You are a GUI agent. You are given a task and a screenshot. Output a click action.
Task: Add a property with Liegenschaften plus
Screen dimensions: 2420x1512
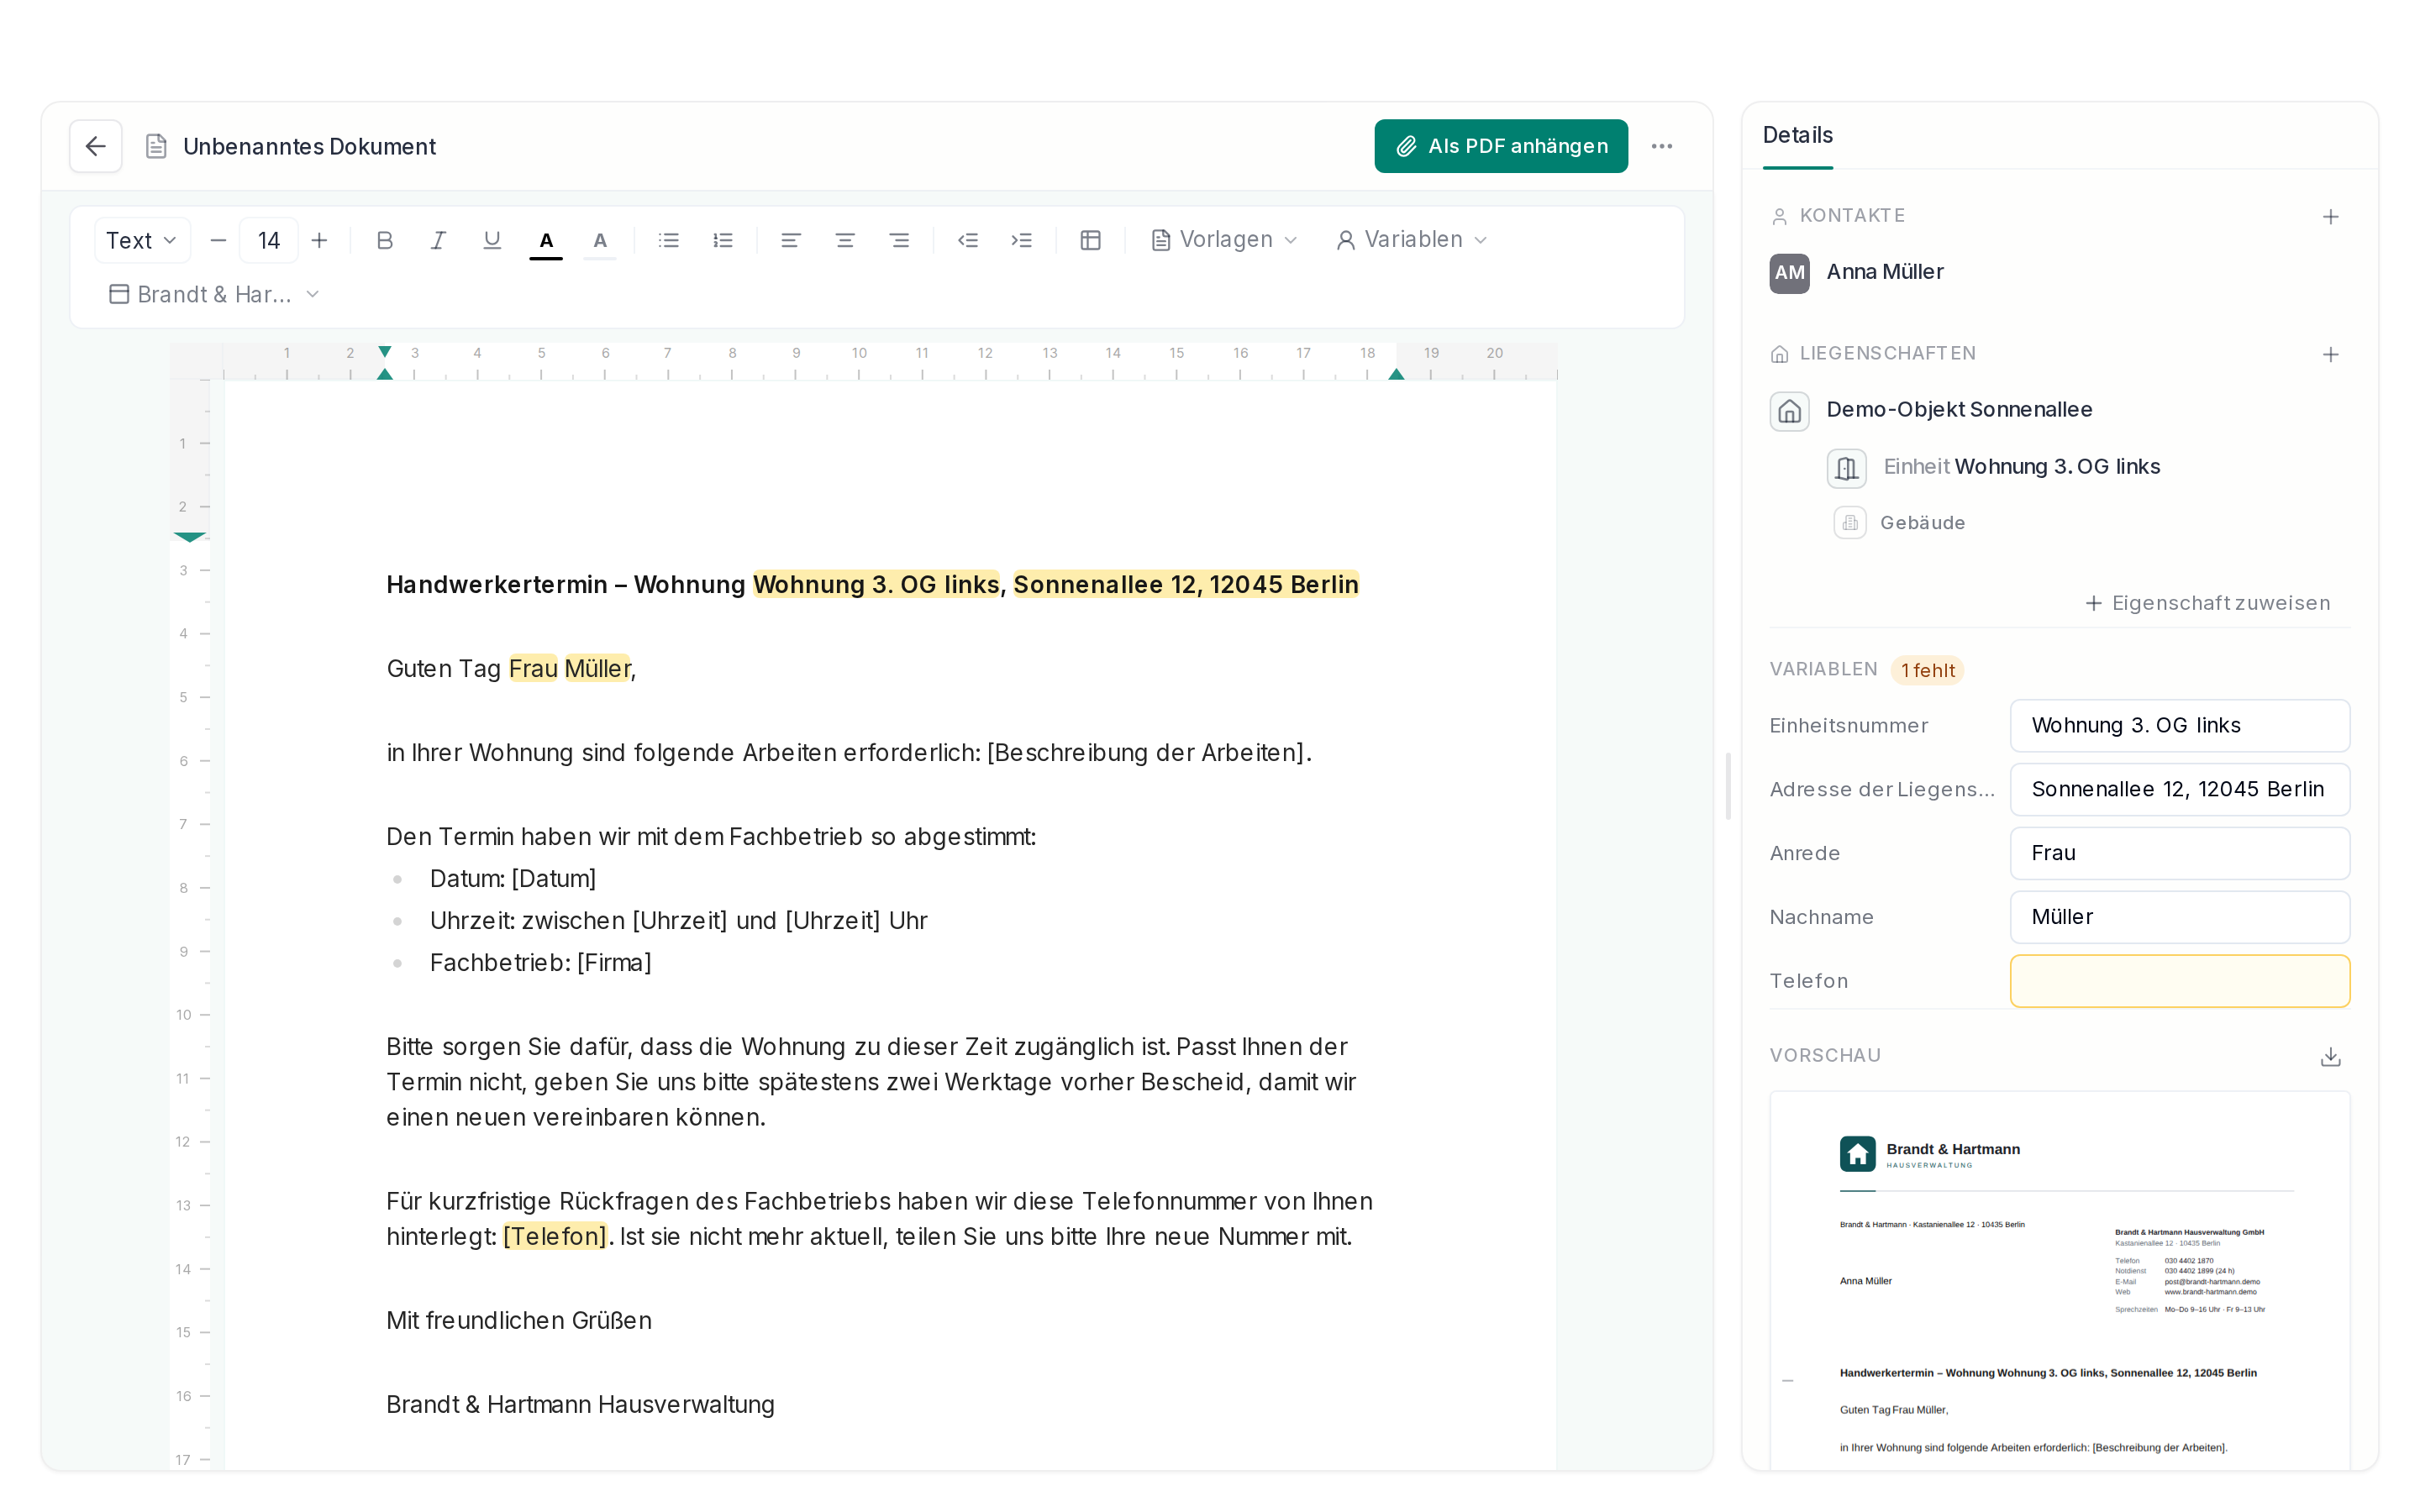[x=2330, y=355]
